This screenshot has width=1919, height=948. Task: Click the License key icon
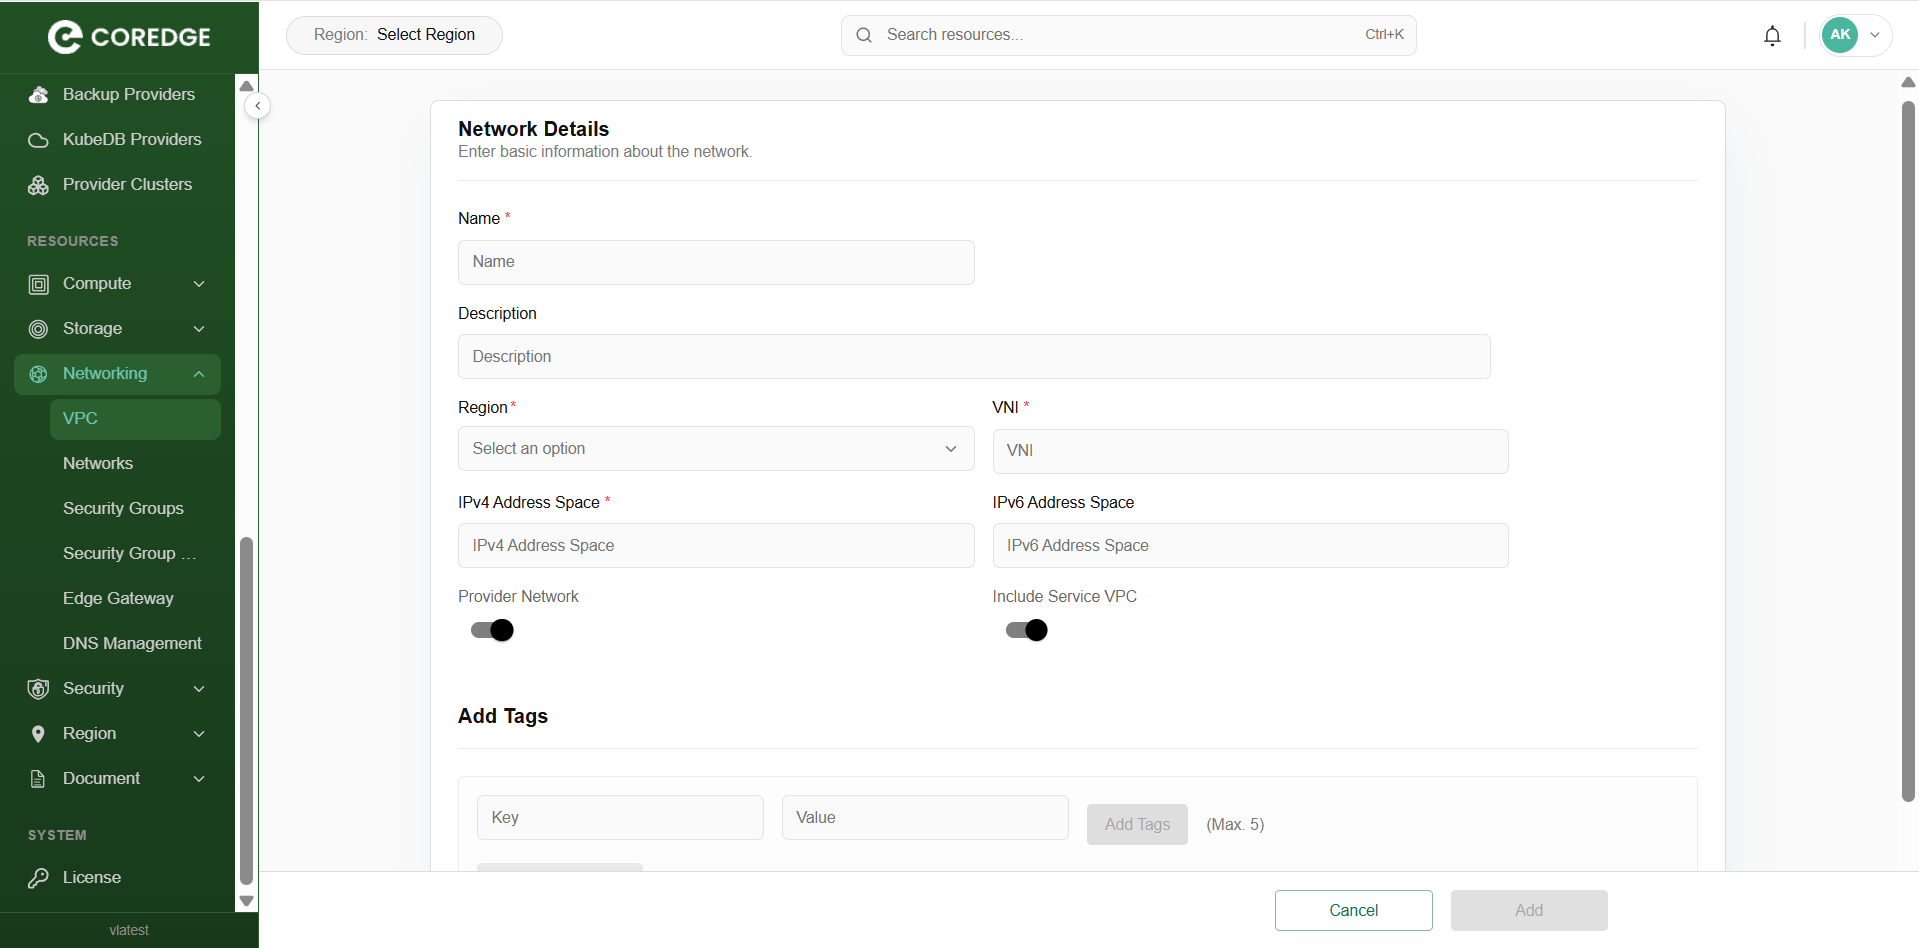(x=38, y=878)
